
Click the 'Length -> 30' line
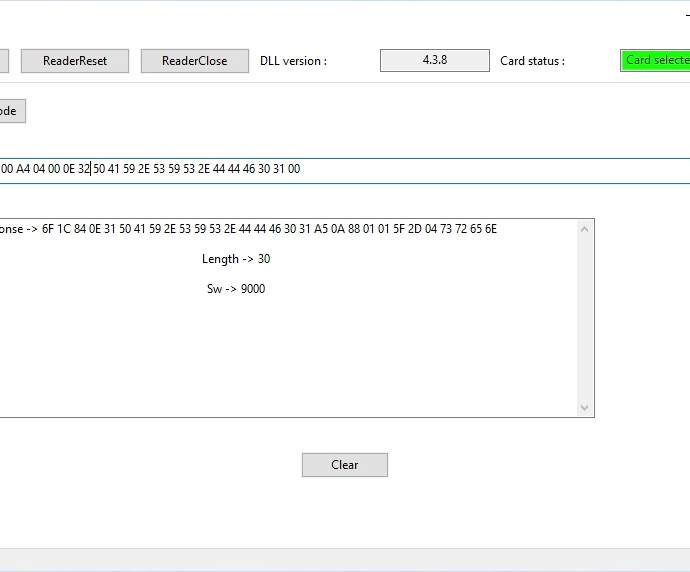(236, 259)
